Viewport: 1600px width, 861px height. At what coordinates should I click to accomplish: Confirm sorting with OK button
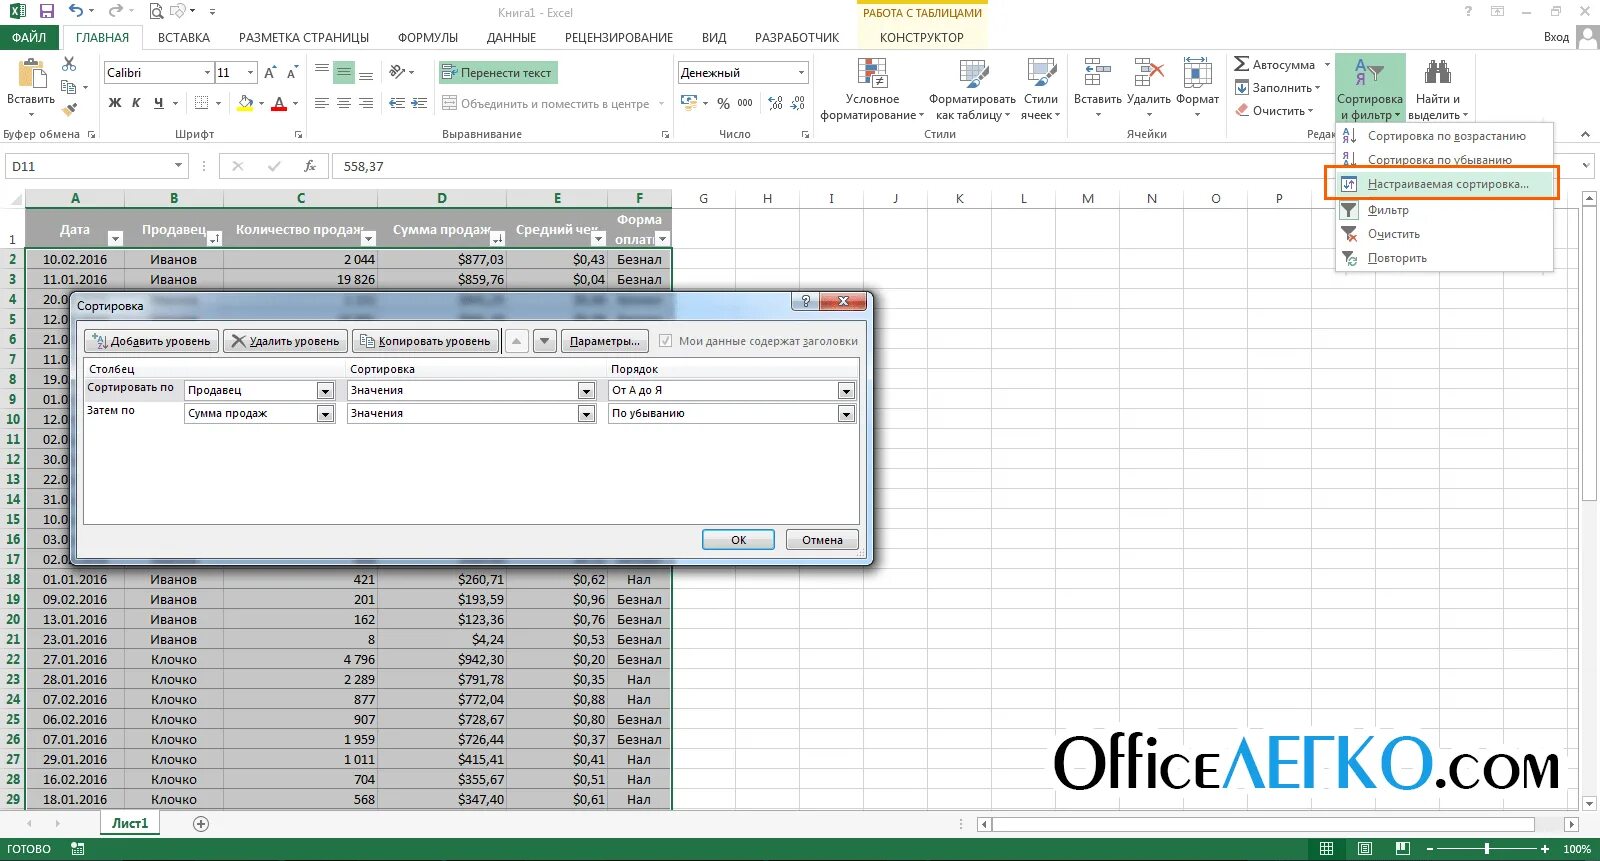[x=738, y=540]
